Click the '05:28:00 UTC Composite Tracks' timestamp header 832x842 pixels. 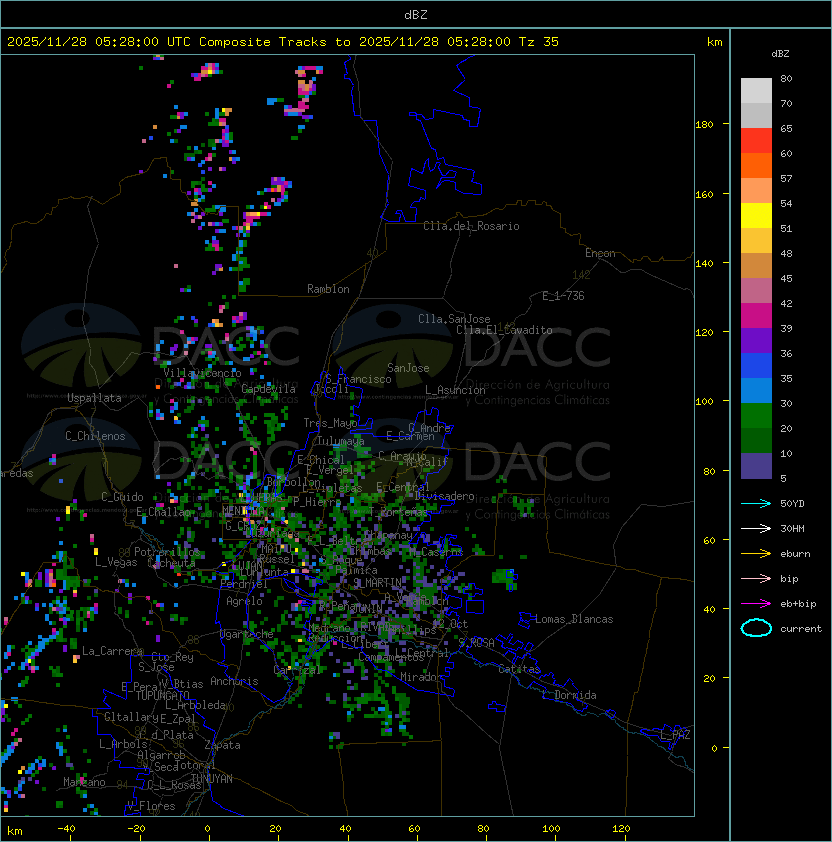click(x=211, y=42)
